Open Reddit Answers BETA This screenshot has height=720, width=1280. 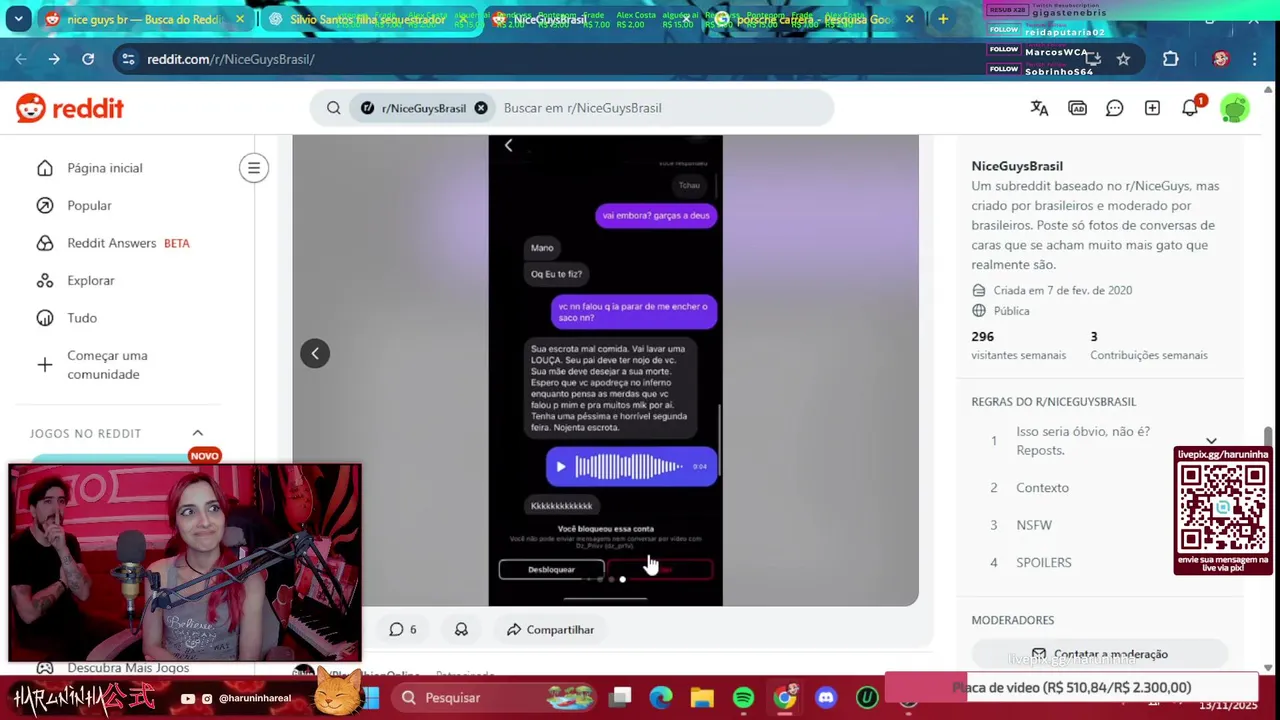tap(127, 243)
